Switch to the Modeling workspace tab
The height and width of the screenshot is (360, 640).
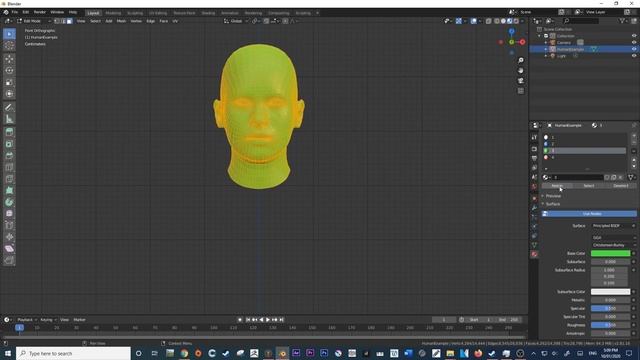point(113,13)
